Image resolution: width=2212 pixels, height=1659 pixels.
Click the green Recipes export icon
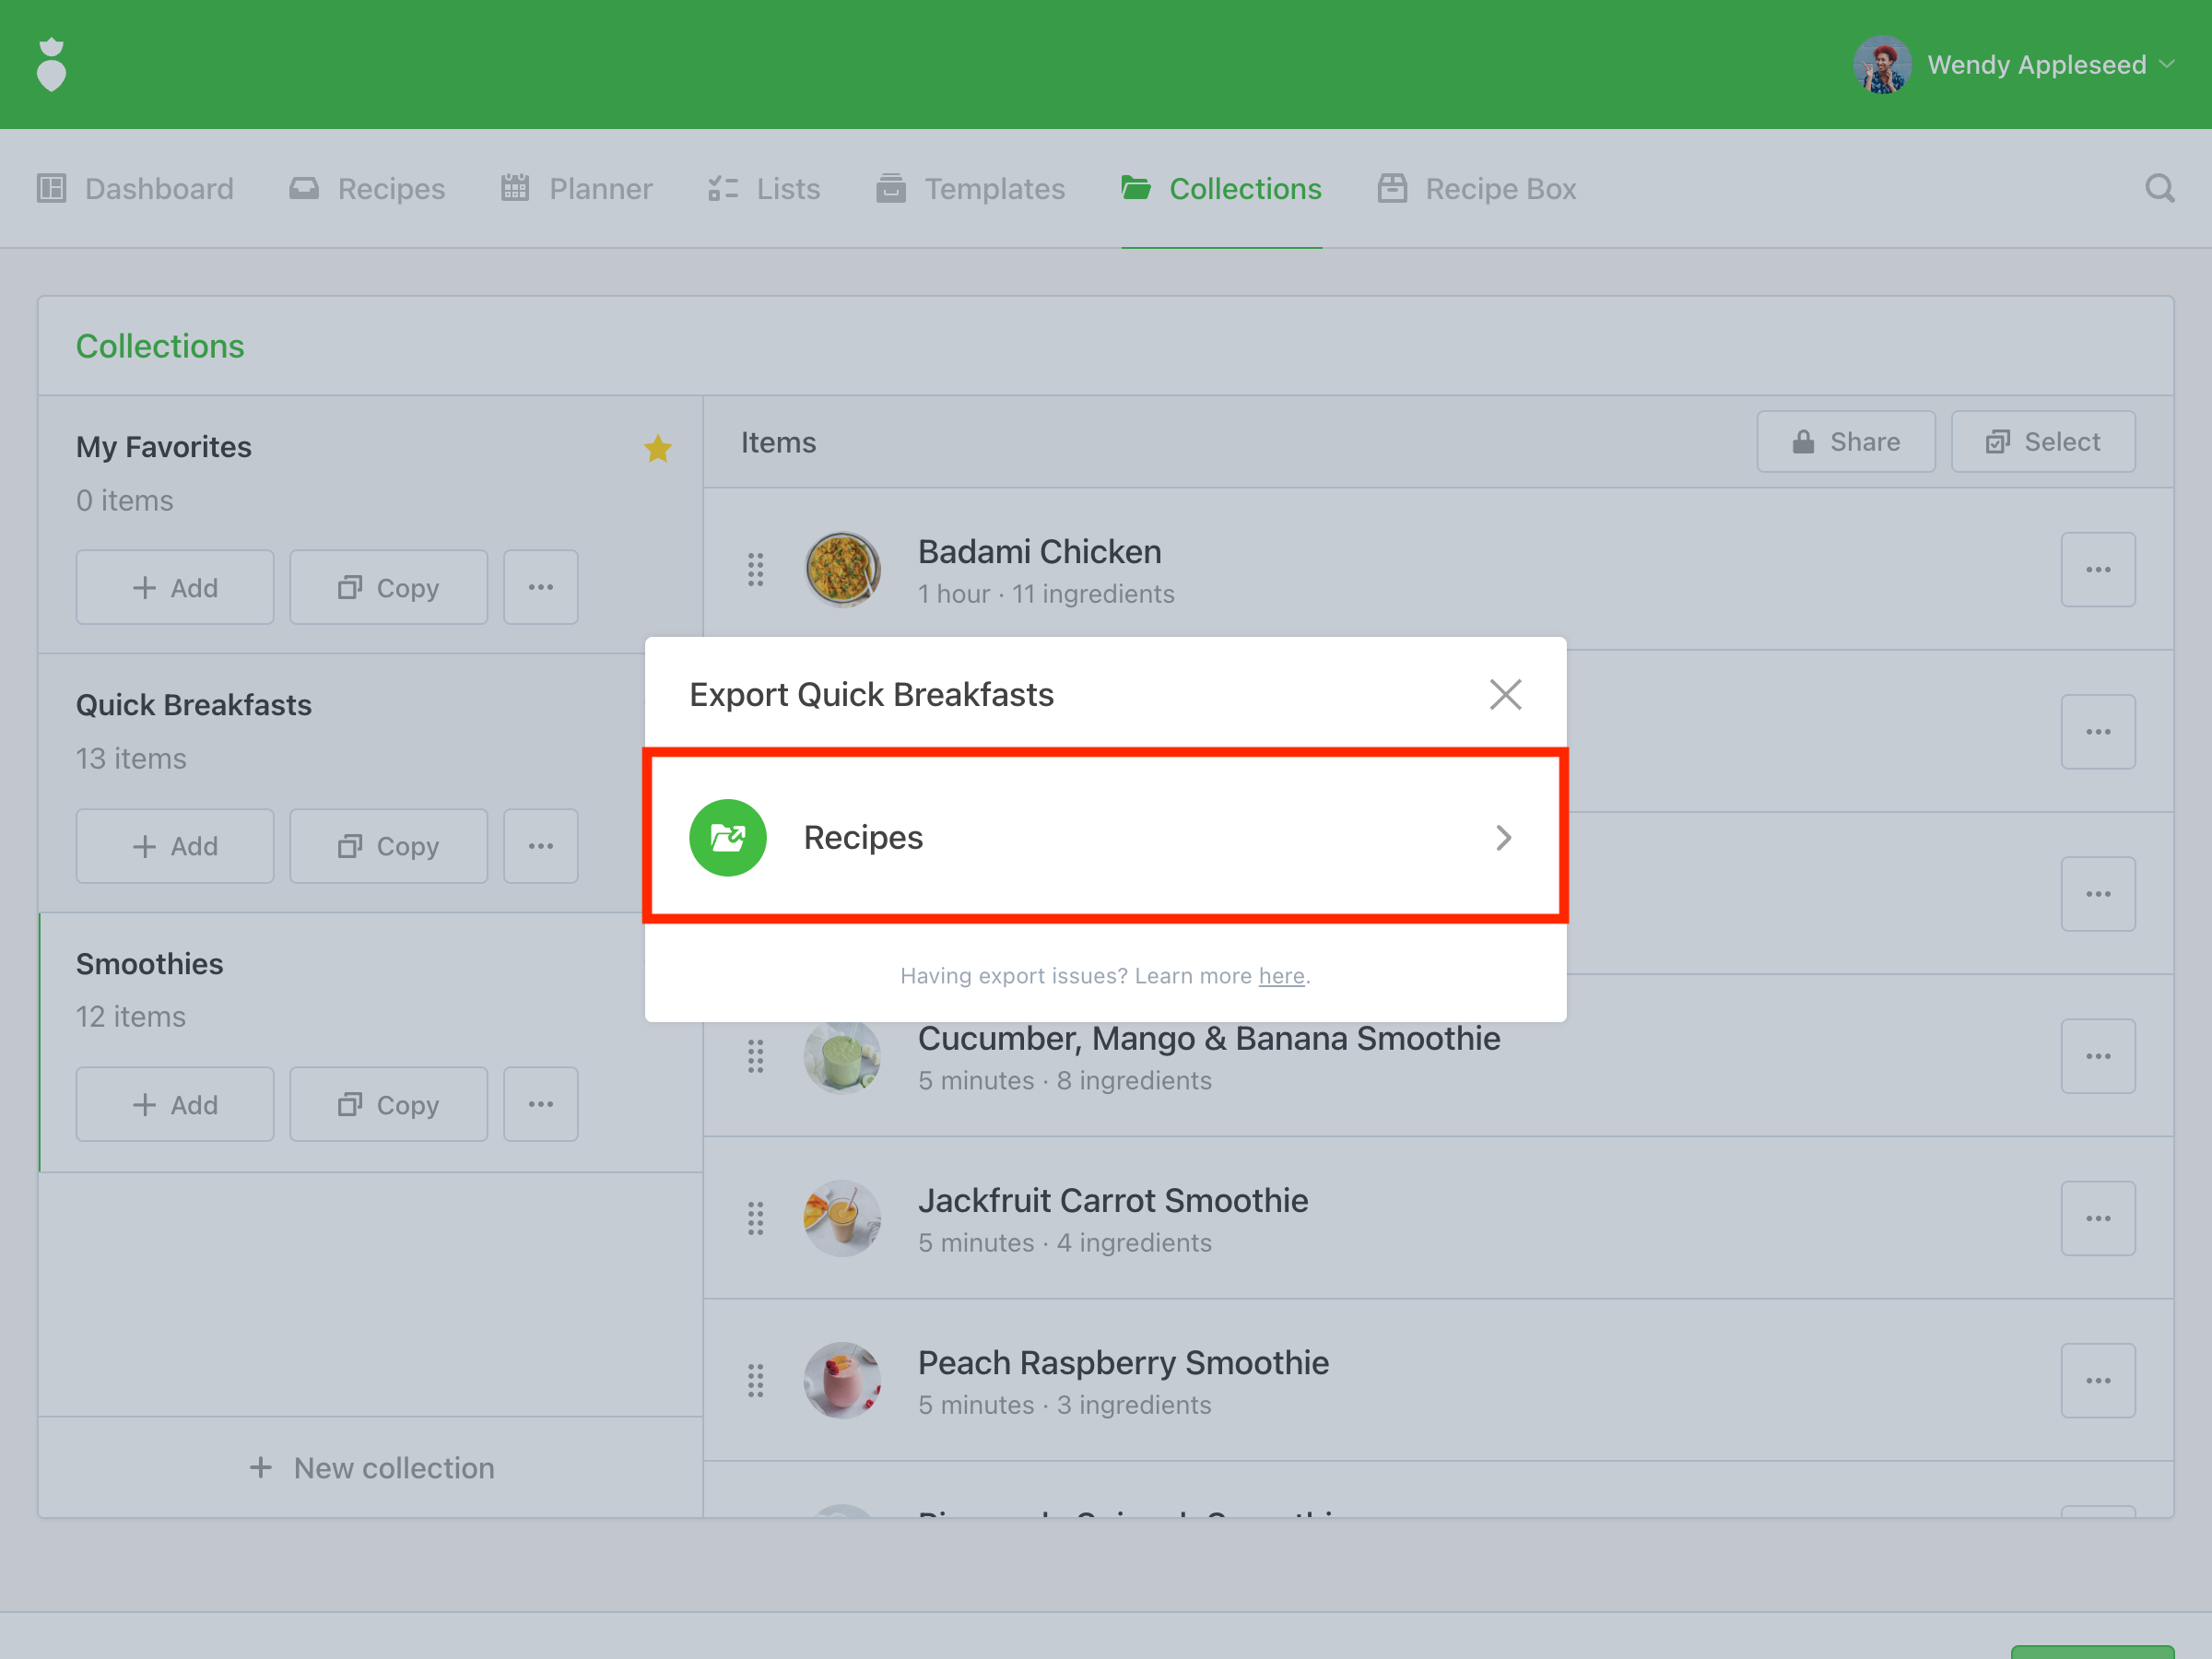pos(727,837)
